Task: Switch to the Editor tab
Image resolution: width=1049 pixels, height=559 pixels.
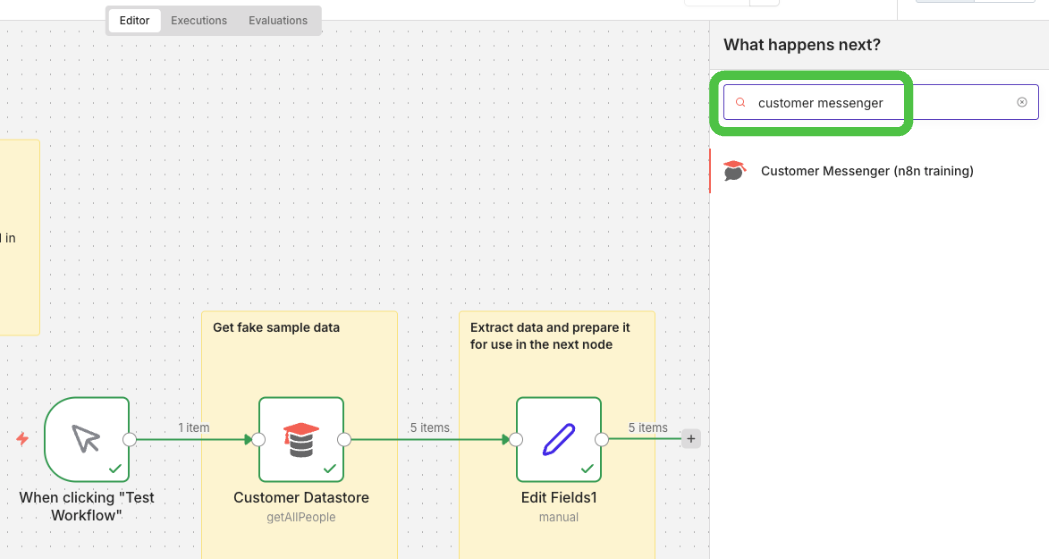Action: coord(134,20)
